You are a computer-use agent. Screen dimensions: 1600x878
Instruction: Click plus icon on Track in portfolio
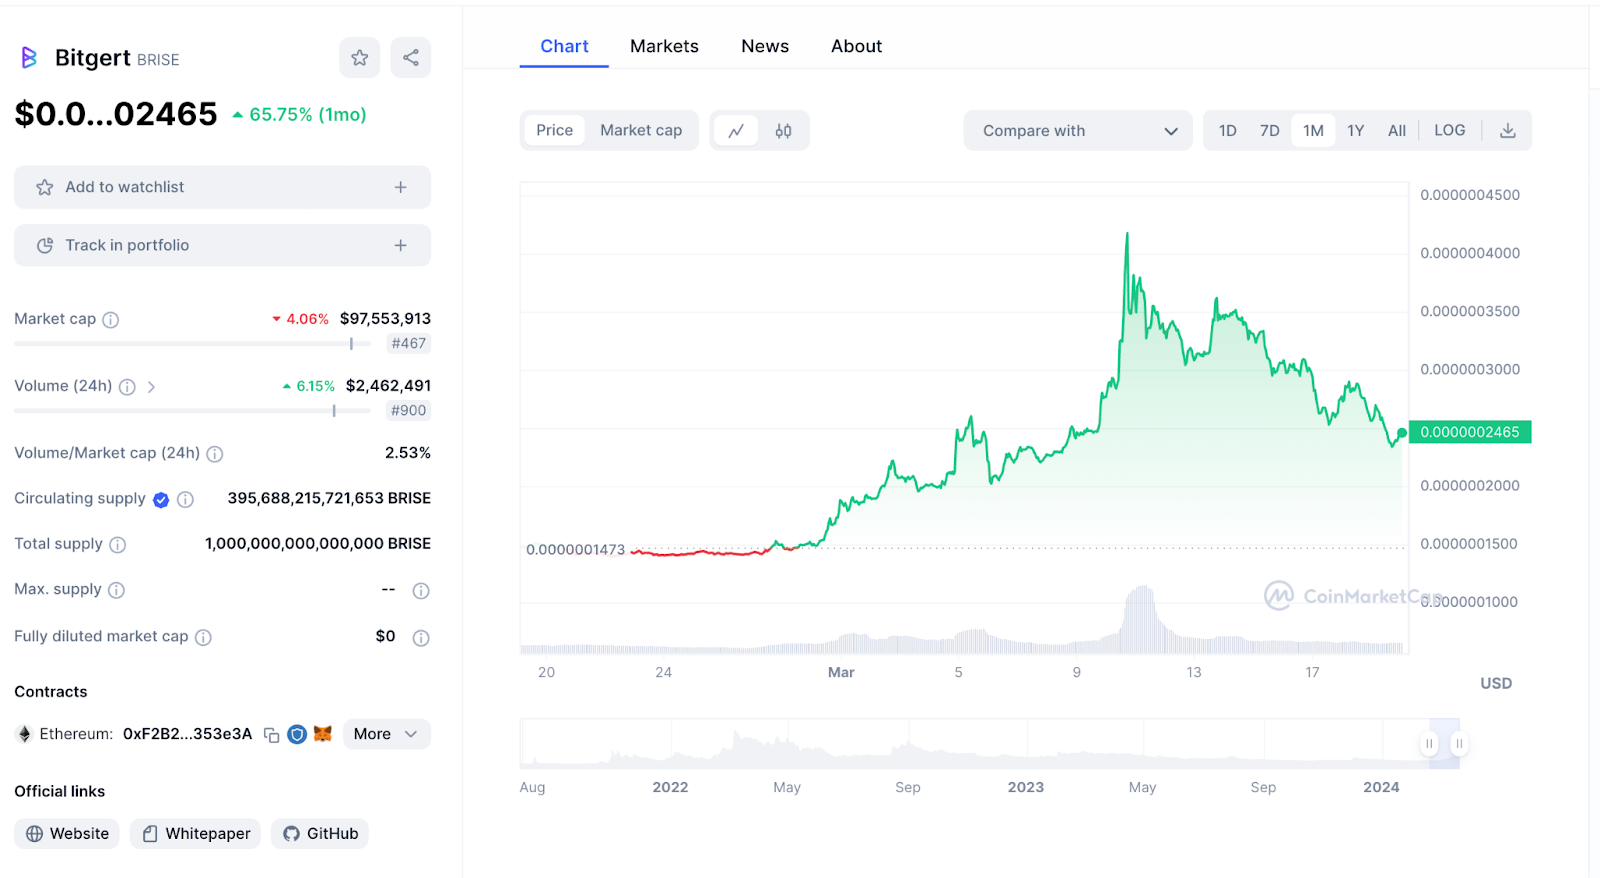pos(400,245)
